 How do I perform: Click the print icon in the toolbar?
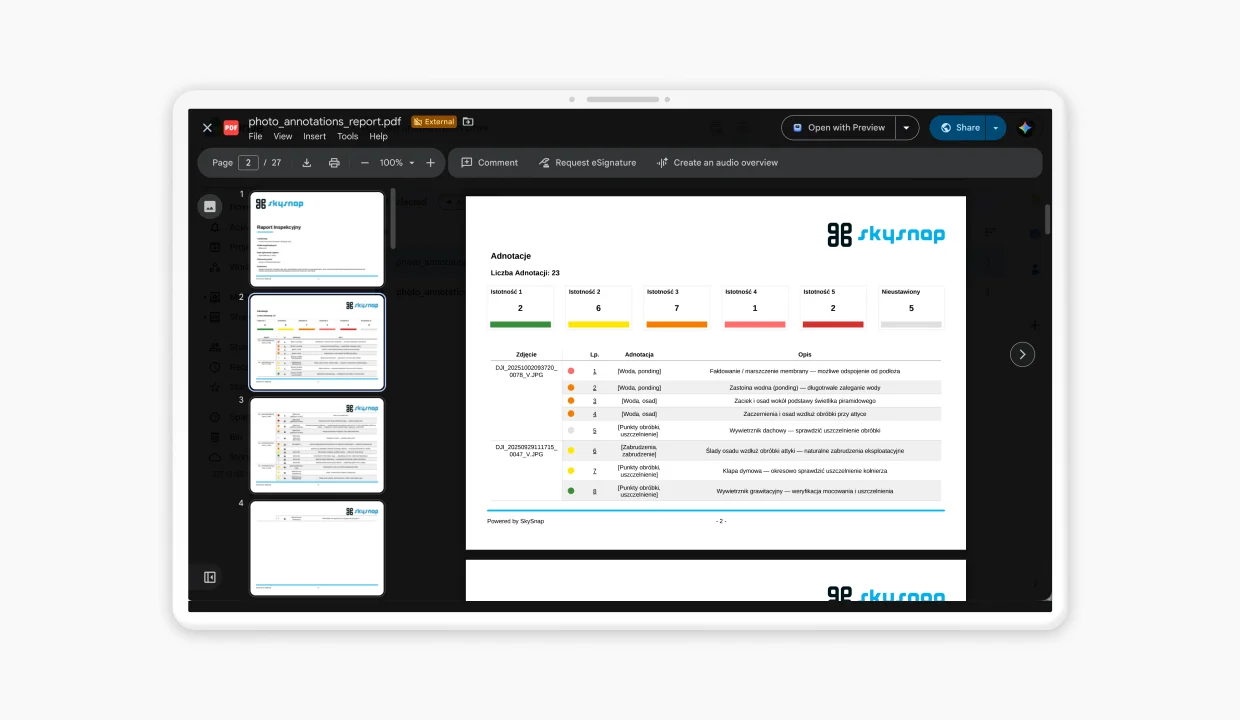pos(334,163)
